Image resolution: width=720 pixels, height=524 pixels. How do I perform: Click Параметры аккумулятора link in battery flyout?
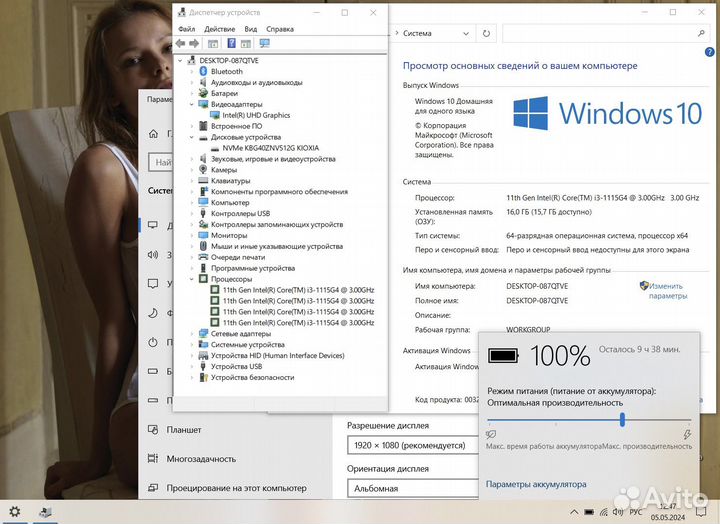pyautogui.click(x=536, y=484)
